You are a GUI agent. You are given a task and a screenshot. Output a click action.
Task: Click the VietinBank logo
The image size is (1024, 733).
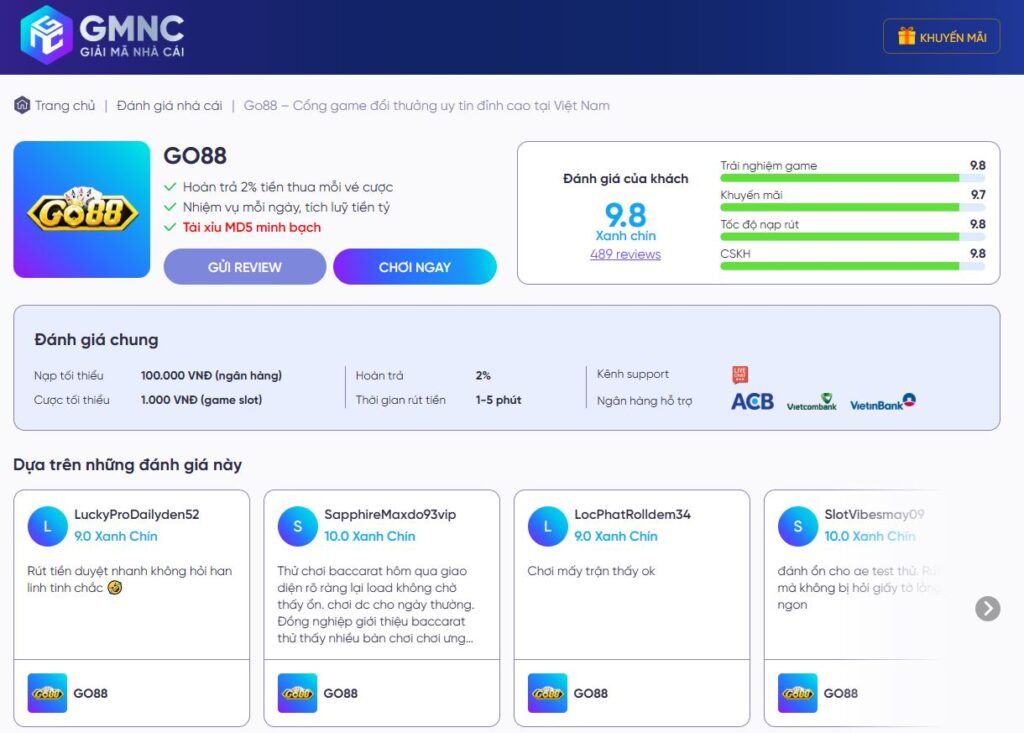[x=883, y=402]
